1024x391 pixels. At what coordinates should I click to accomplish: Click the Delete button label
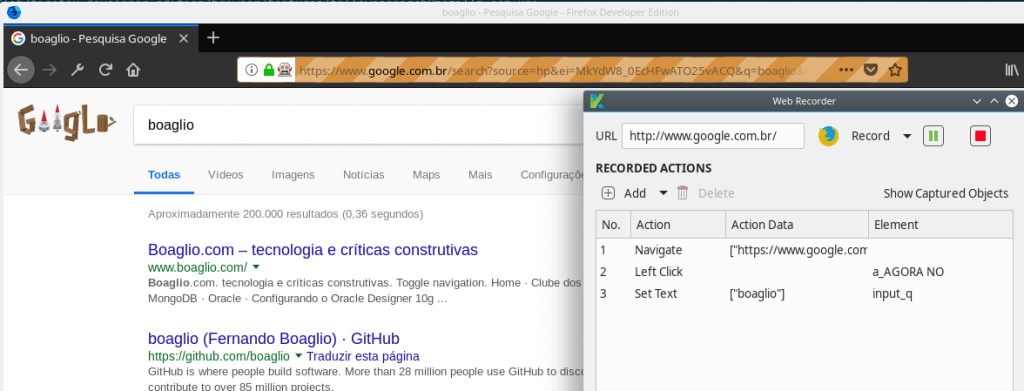tap(716, 193)
